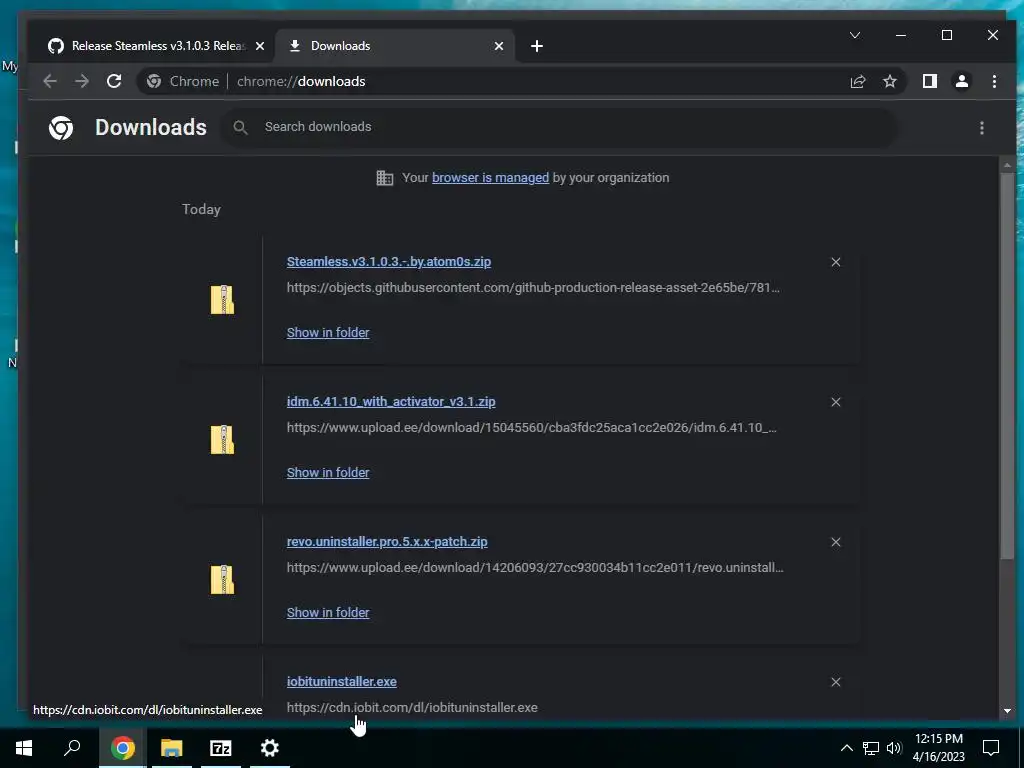This screenshot has width=1024, height=768.
Task: Click the zip icon for revo.uninstaller download
Action: point(222,579)
